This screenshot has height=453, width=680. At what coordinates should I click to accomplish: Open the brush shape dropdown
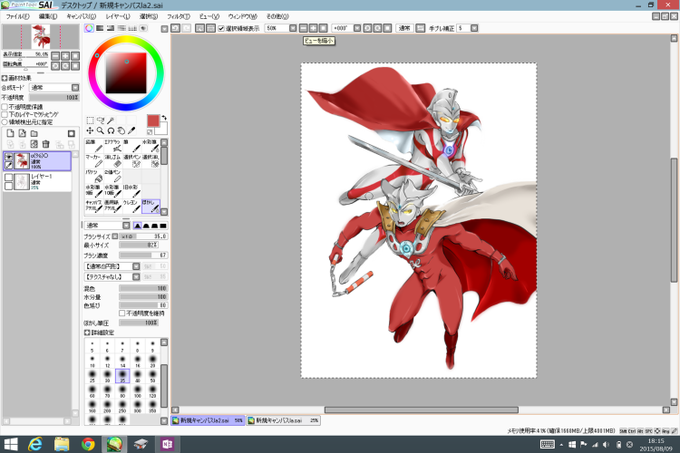[x=136, y=266]
